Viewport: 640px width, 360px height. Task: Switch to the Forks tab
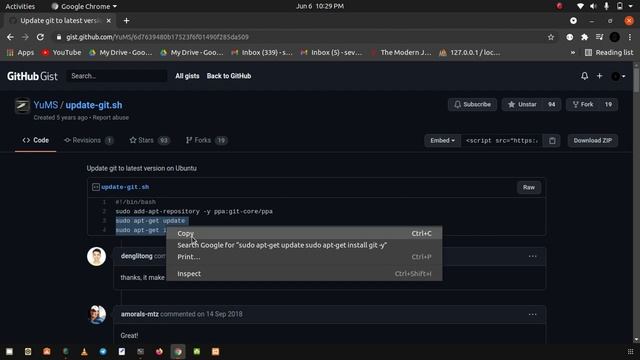[207, 140]
